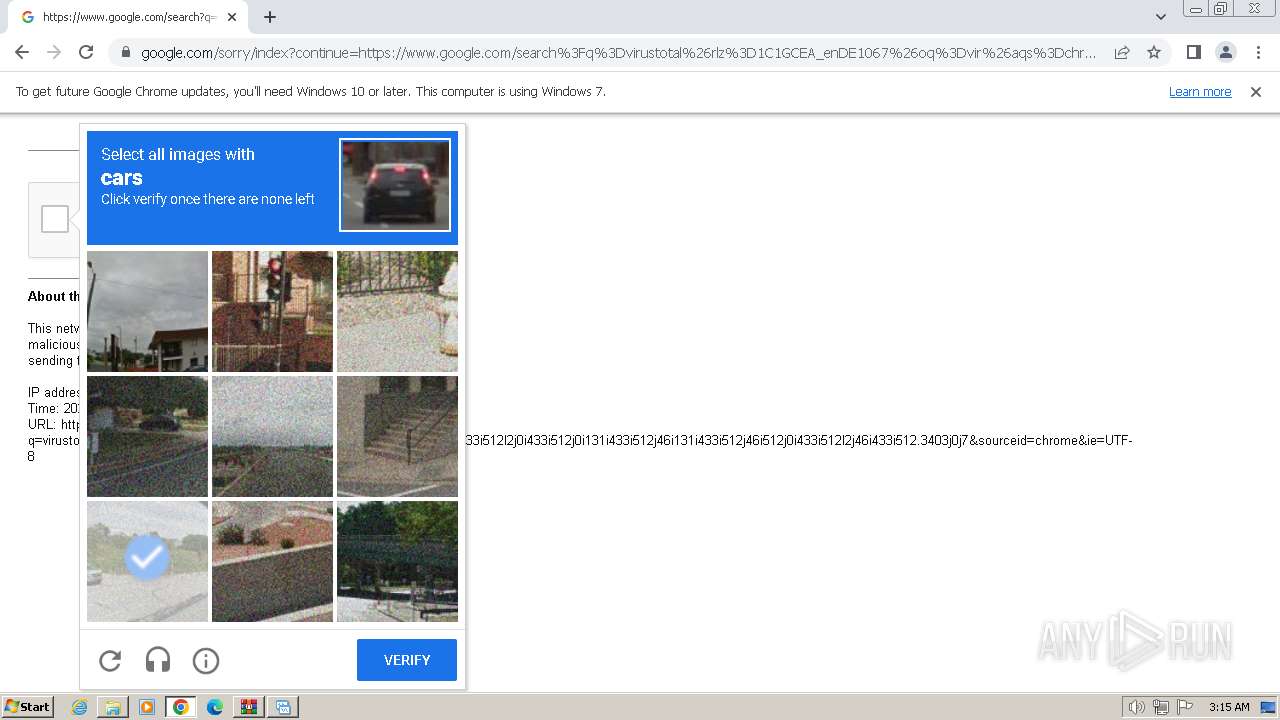This screenshot has height=720, width=1280.
Task: Close the Google search tab
Action: [232, 17]
